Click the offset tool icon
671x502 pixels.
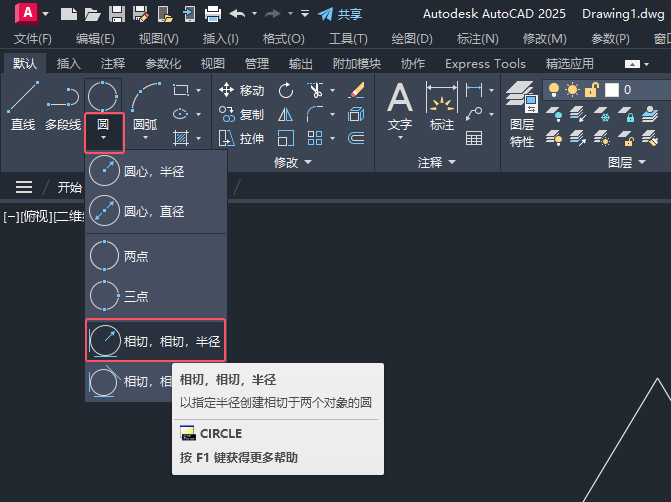point(356,138)
